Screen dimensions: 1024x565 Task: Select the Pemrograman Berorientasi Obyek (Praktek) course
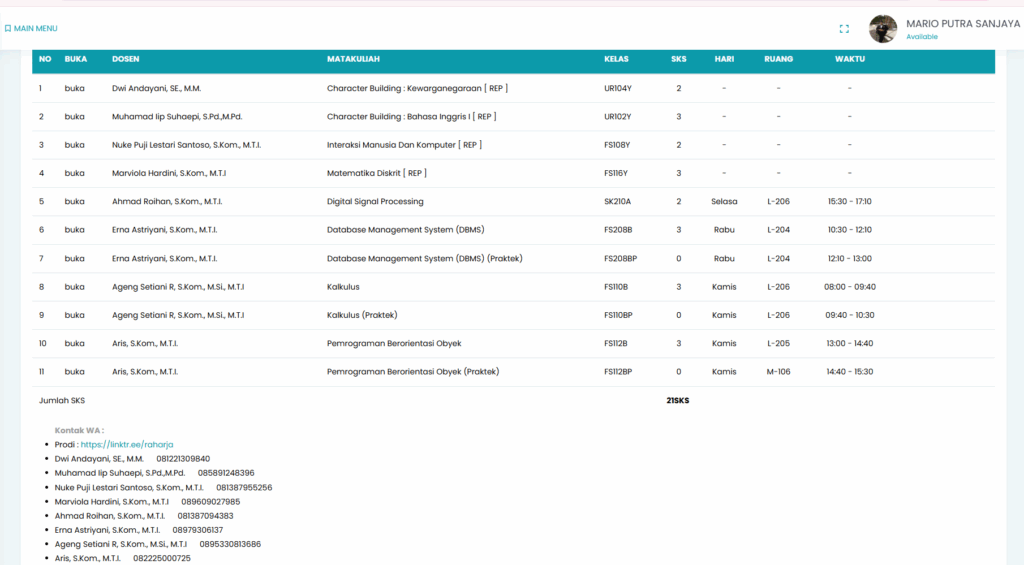pyautogui.click(x=412, y=372)
